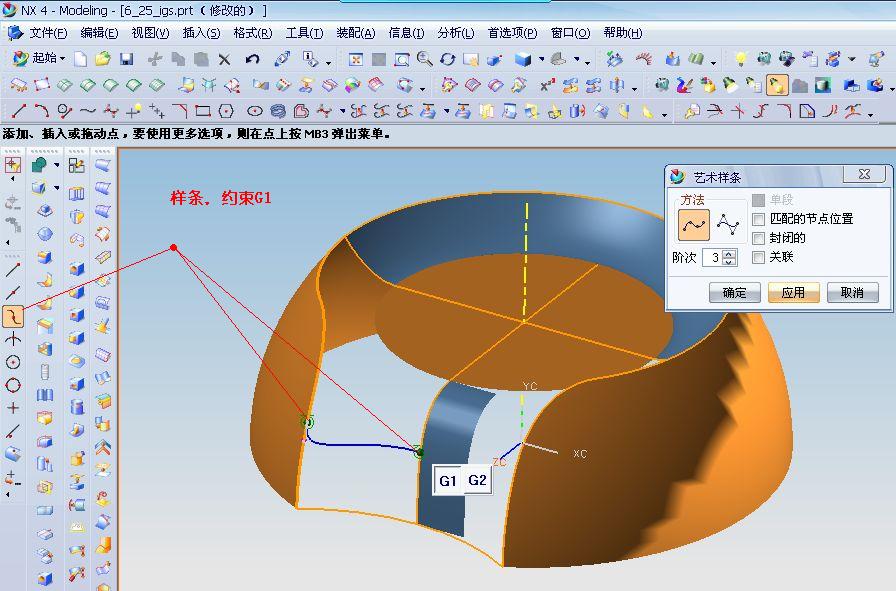Image resolution: width=896 pixels, height=591 pixels.
Task: Select the Rotate view tool
Action: point(447,59)
